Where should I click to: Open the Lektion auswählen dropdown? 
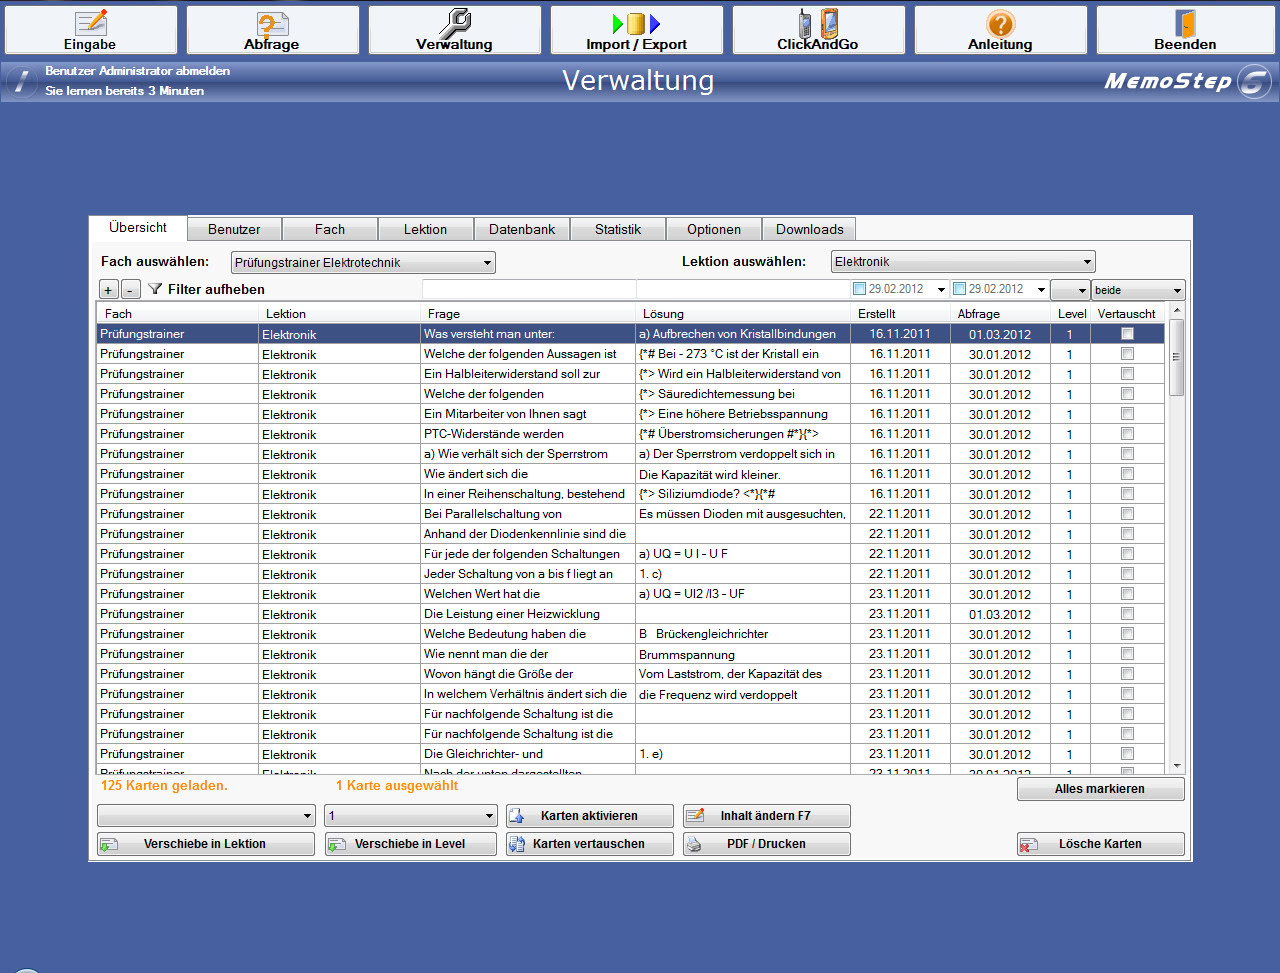tap(1086, 262)
